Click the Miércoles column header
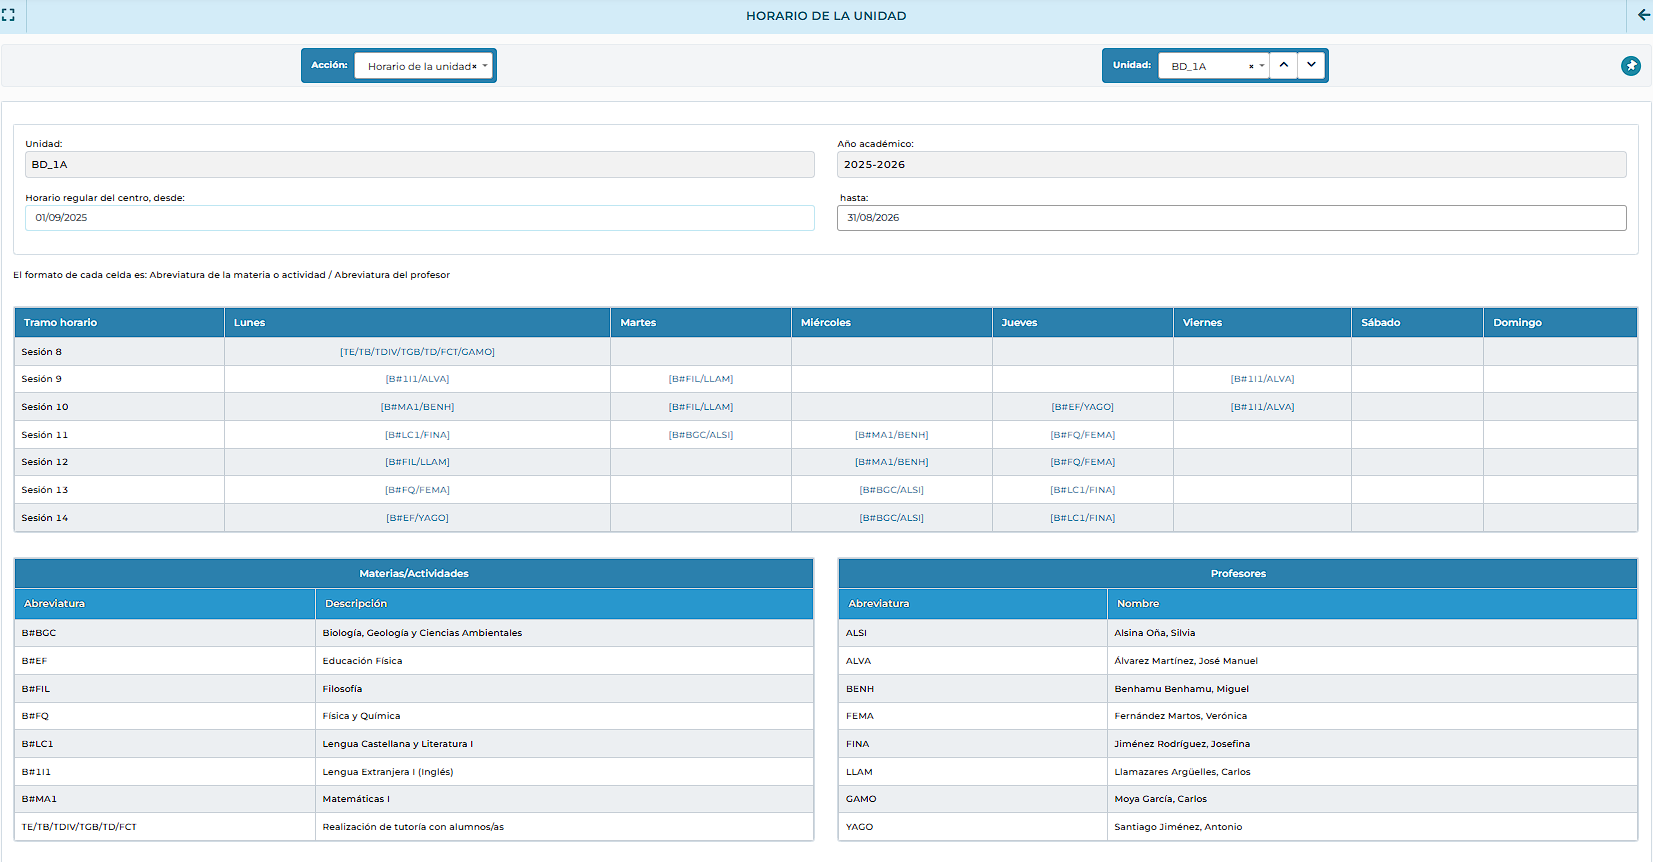 pyautogui.click(x=891, y=323)
